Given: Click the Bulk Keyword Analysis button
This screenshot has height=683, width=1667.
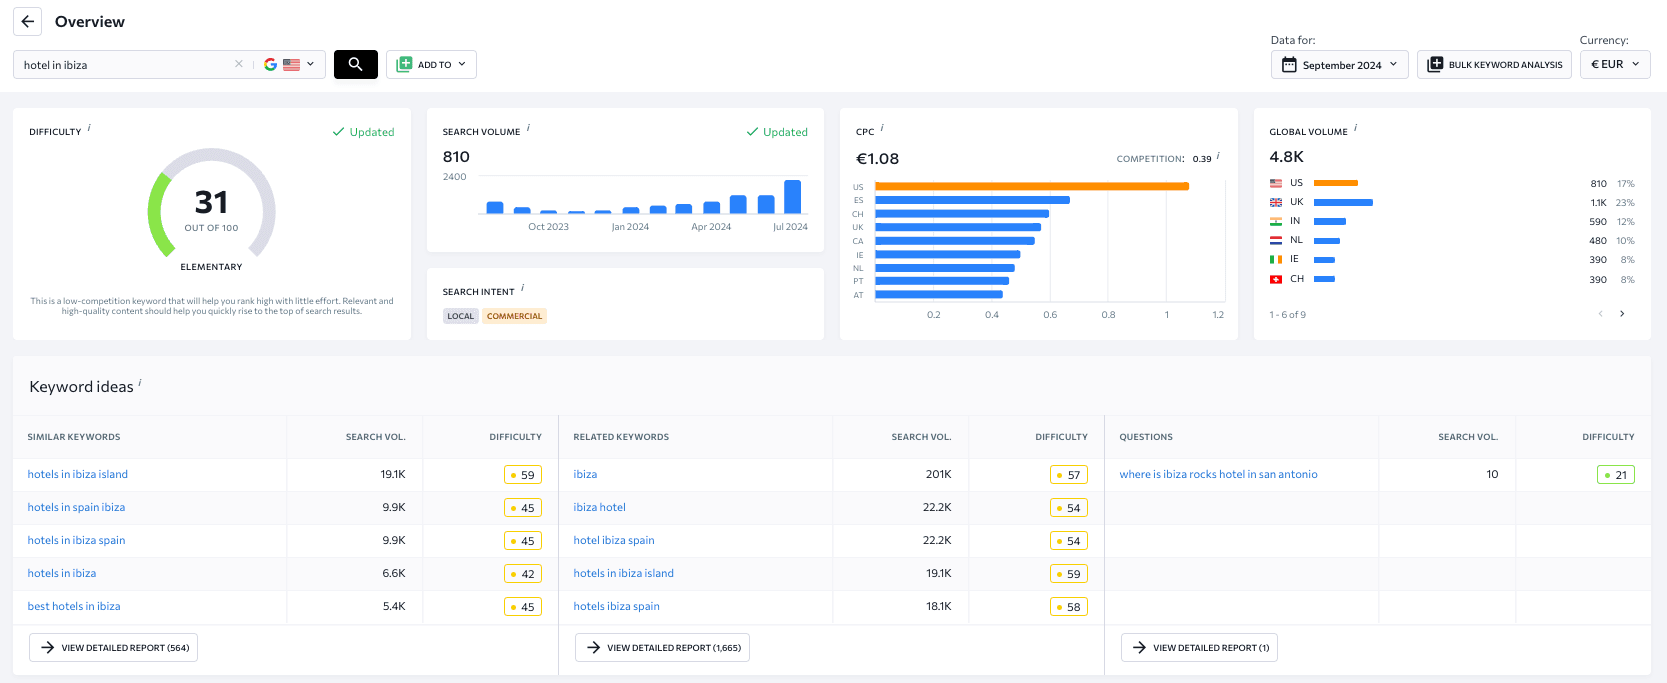Looking at the screenshot, I should [1494, 65].
